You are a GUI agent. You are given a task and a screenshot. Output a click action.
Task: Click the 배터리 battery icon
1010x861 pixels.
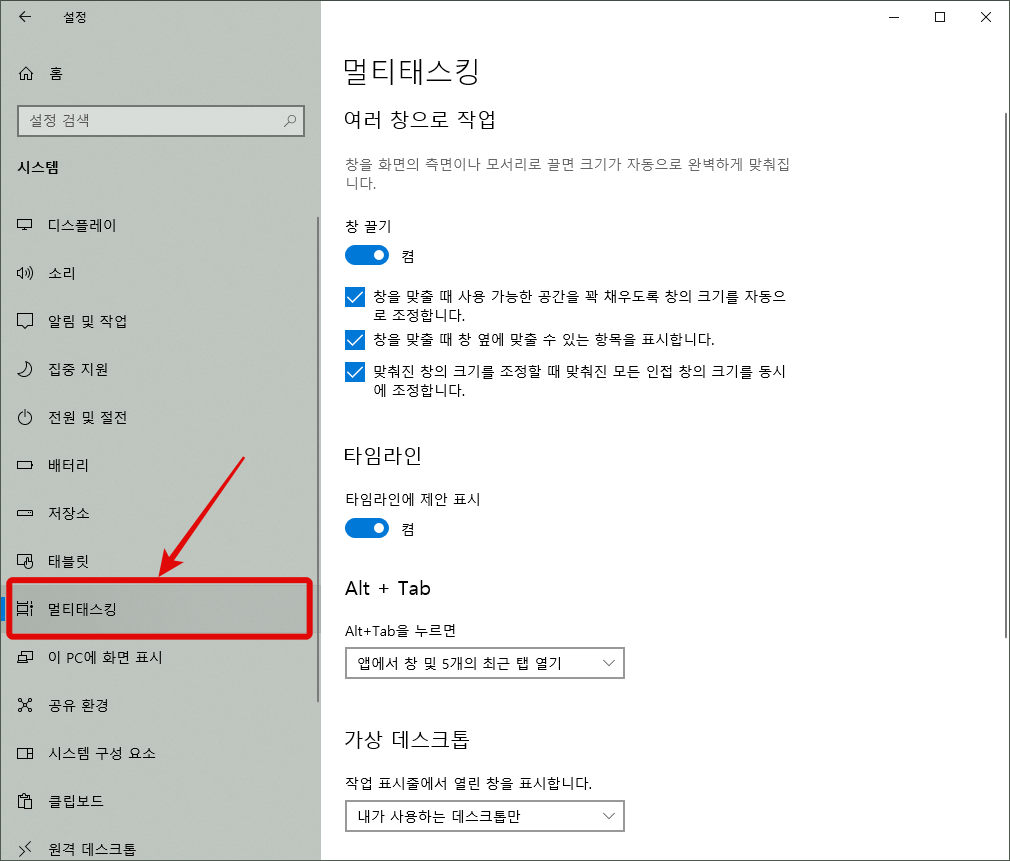tap(25, 465)
